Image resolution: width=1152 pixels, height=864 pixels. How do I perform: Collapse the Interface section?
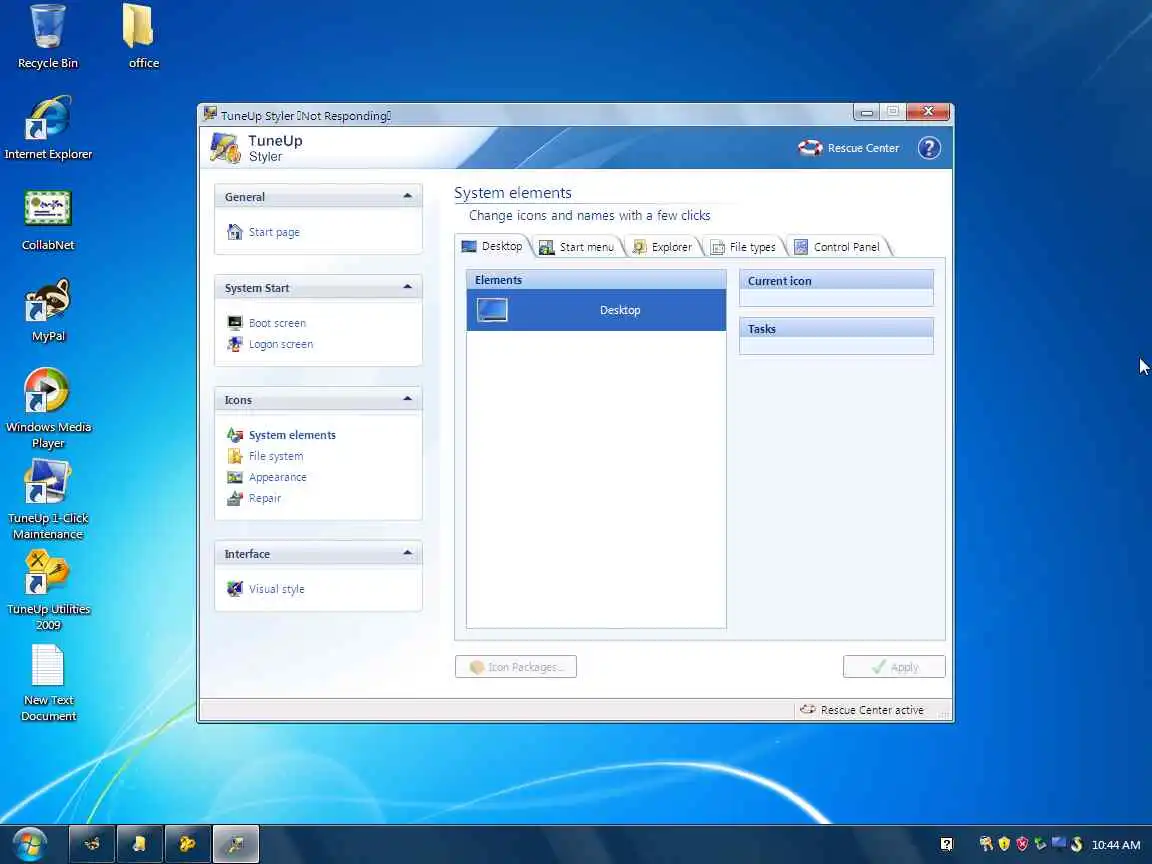coord(407,553)
